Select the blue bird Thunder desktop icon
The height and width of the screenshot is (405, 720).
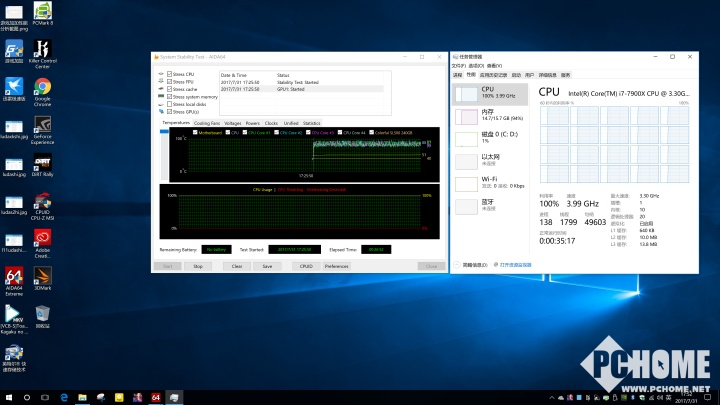14,90
